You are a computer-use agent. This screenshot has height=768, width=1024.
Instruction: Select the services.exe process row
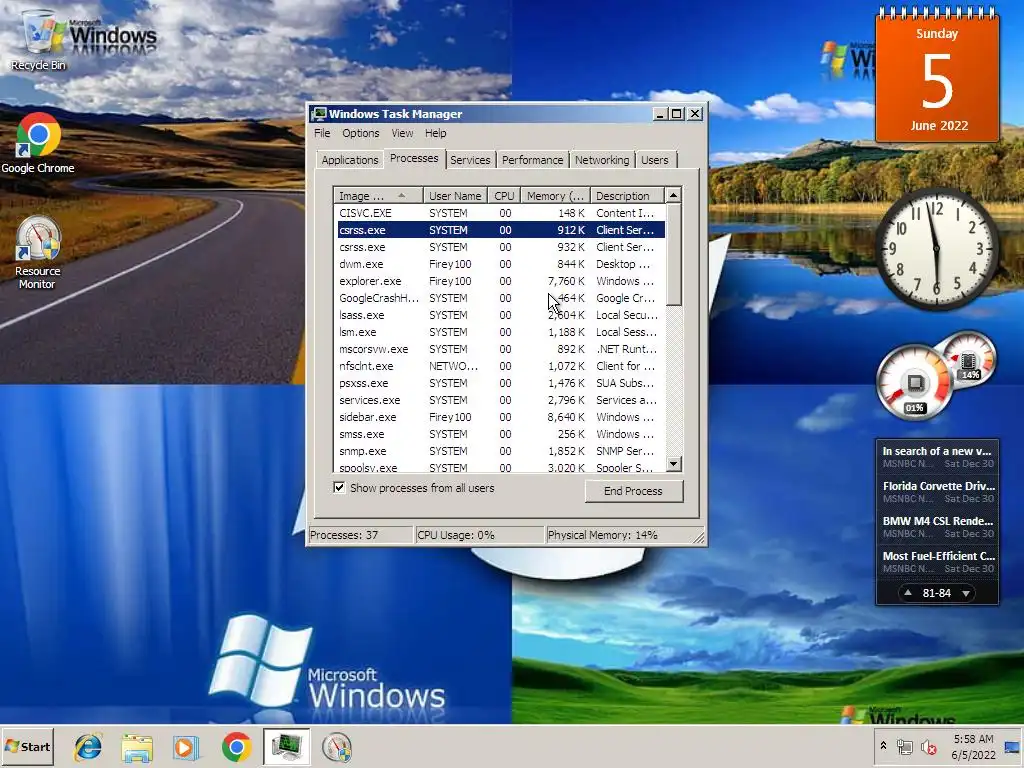point(500,400)
